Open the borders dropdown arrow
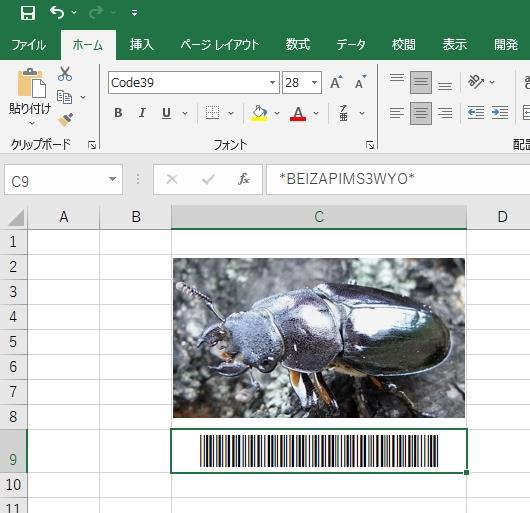 231,113
